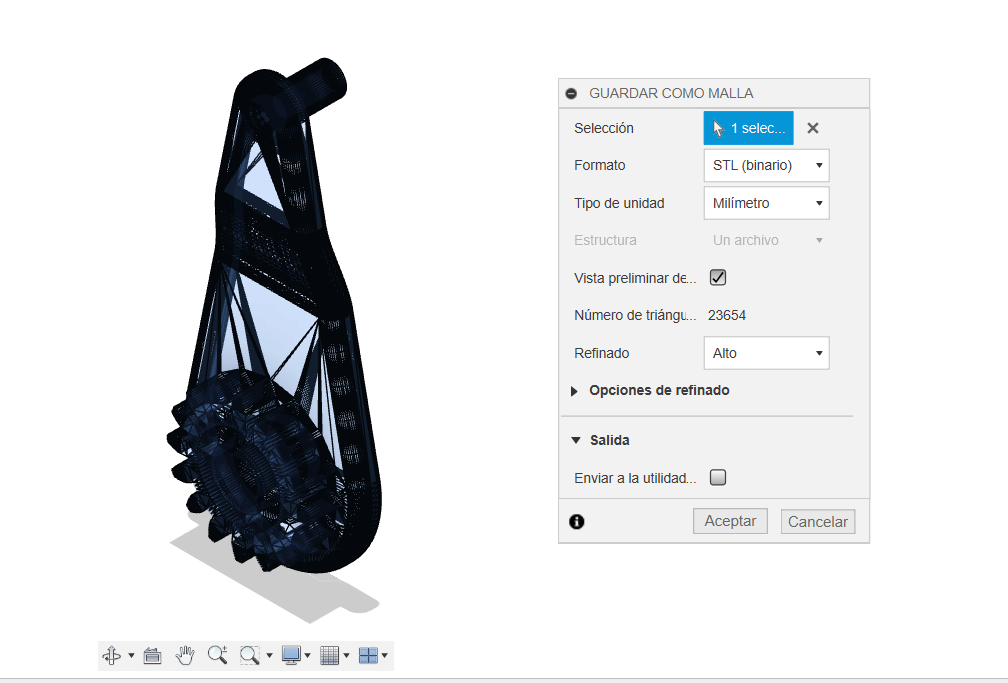This screenshot has width=1008, height=683.
Task: Click the 'Selección' label
Action: (604, 128)
